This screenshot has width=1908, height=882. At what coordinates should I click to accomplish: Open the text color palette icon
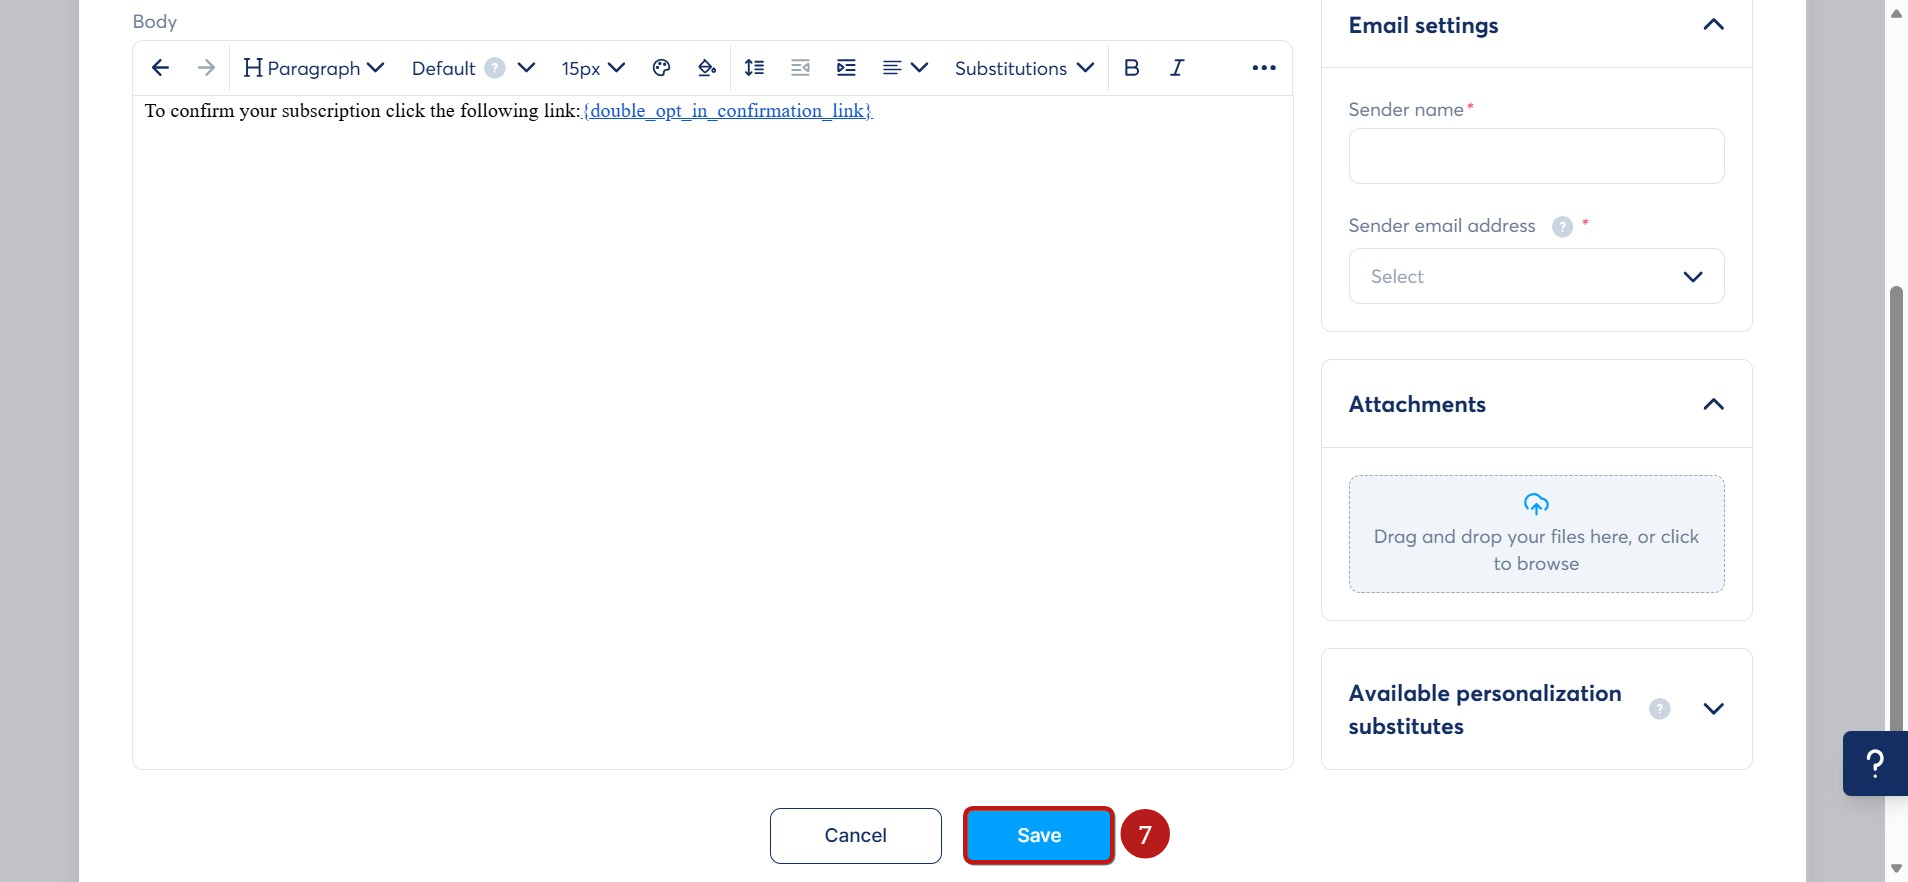(x=661, y=68)
